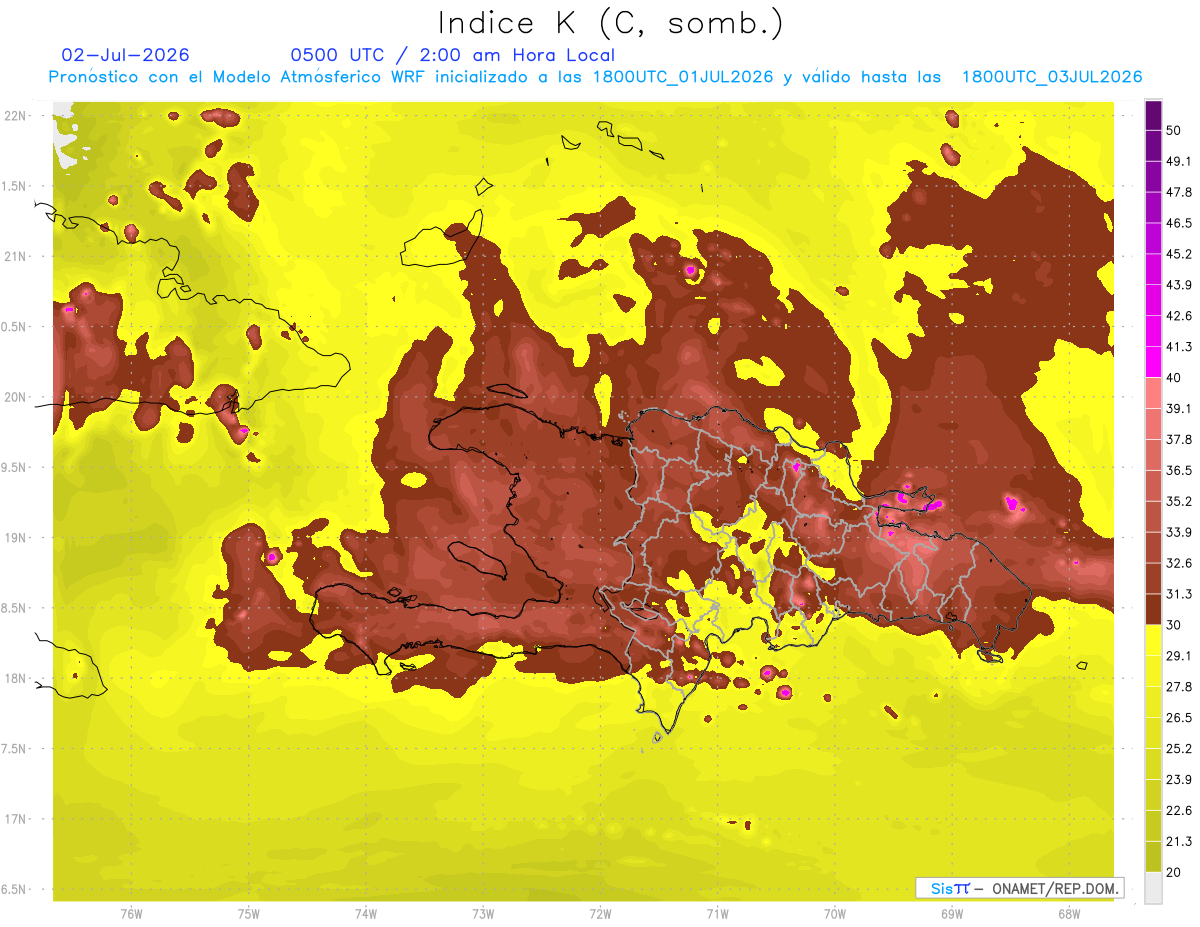Click the legend value "36.5"
The image size is (1200, 927).
pyautogui.click(x=1179, y=471)
